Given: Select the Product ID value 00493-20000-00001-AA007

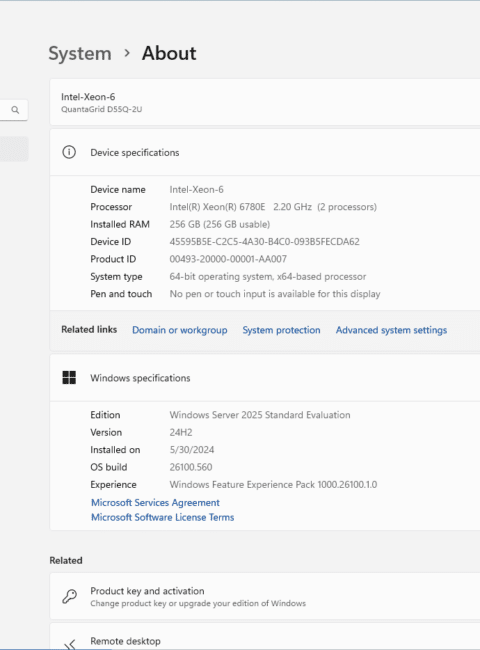Looking at the screenshot, I should point(228,259).
